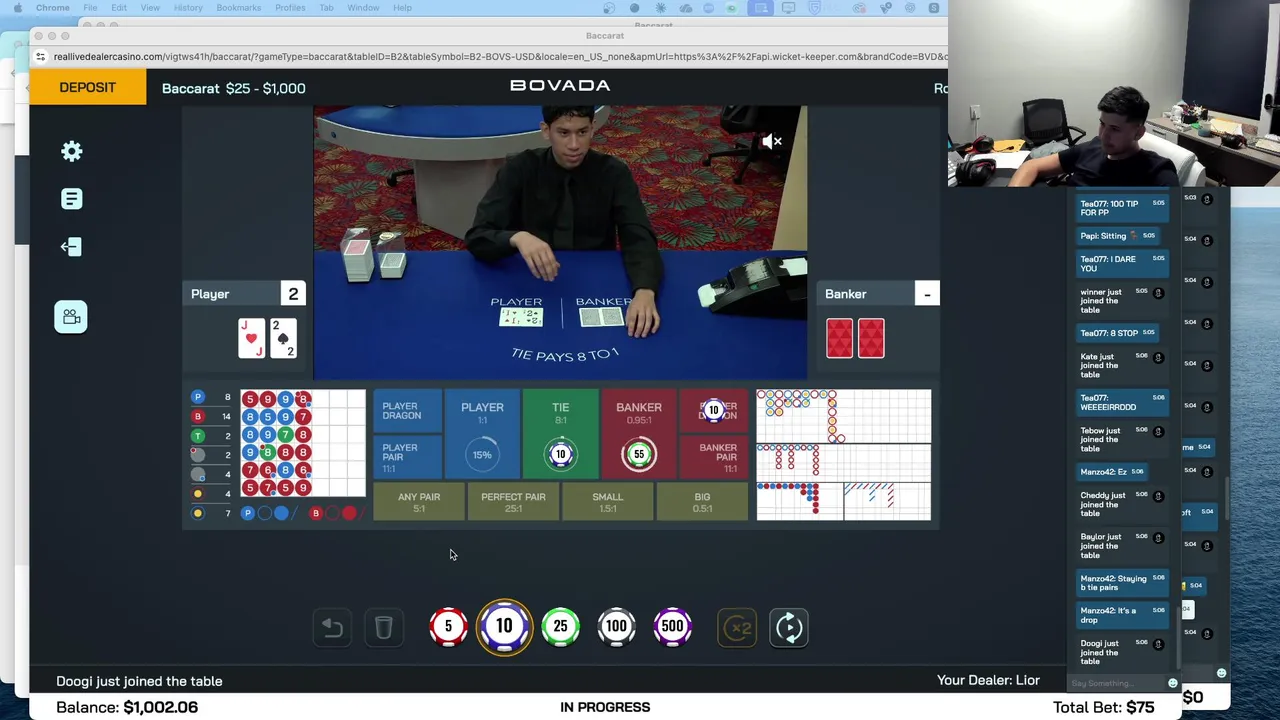Bet on the Banker Pair 11:1 spot

click(714, 457)
